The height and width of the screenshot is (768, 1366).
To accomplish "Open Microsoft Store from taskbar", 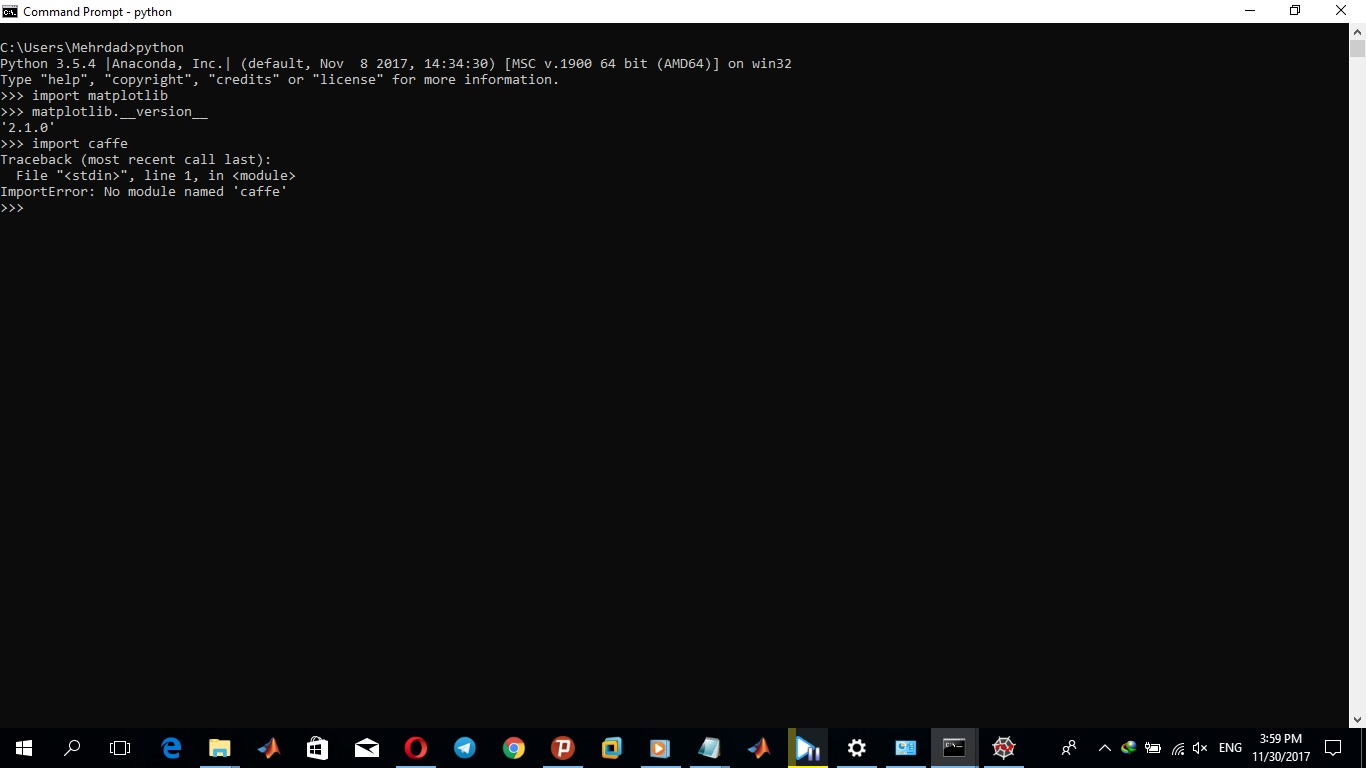I will tap(318, 748).
